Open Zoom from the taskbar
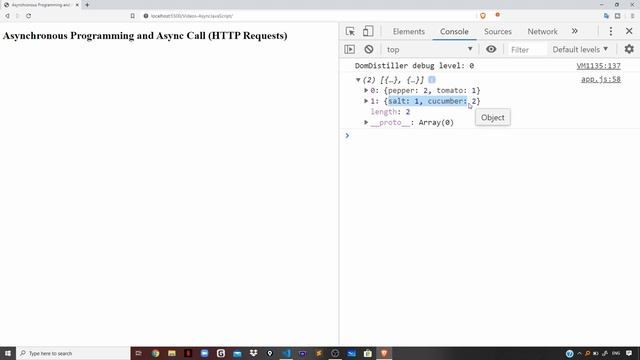The width and height of the screenshot is (640, 360). coord(204,353)
